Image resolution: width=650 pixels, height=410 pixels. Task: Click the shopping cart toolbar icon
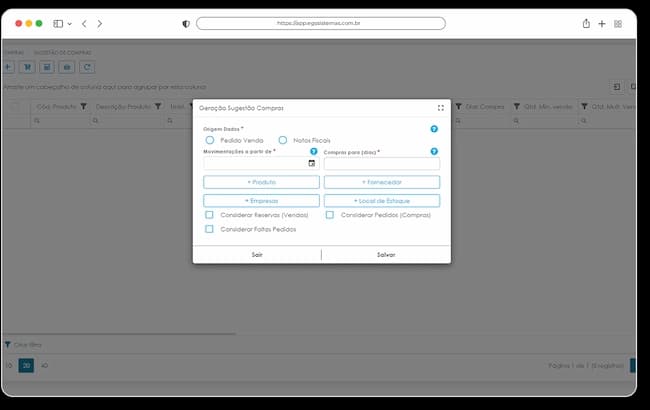pyautogui.click(x=27, y=67)
